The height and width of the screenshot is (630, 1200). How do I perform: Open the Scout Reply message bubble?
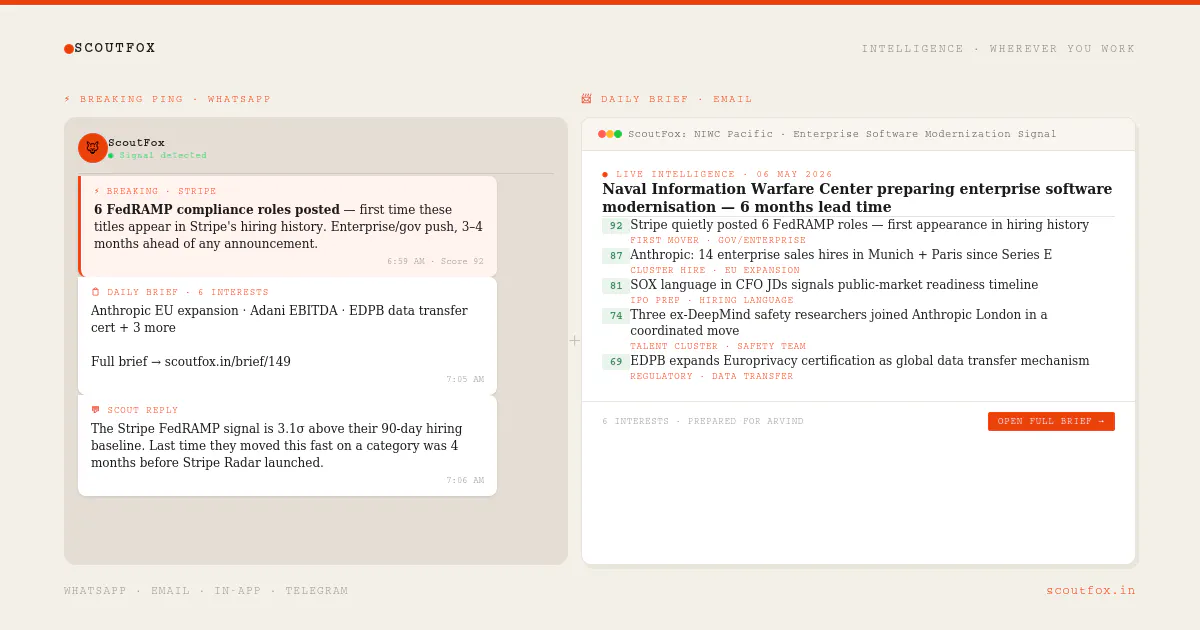click(x=288, y=446)
